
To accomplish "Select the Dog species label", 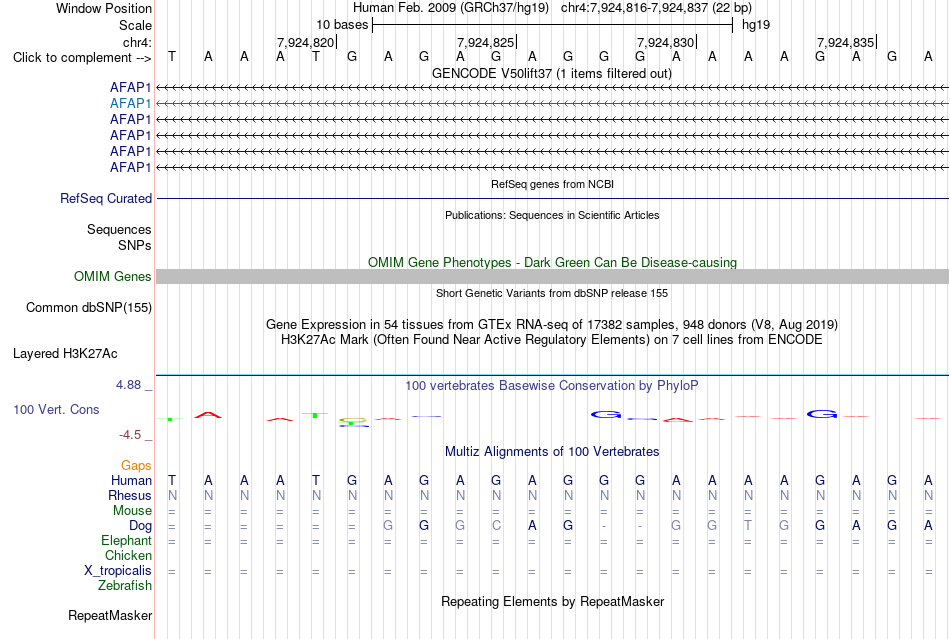I will click(140, 526).
